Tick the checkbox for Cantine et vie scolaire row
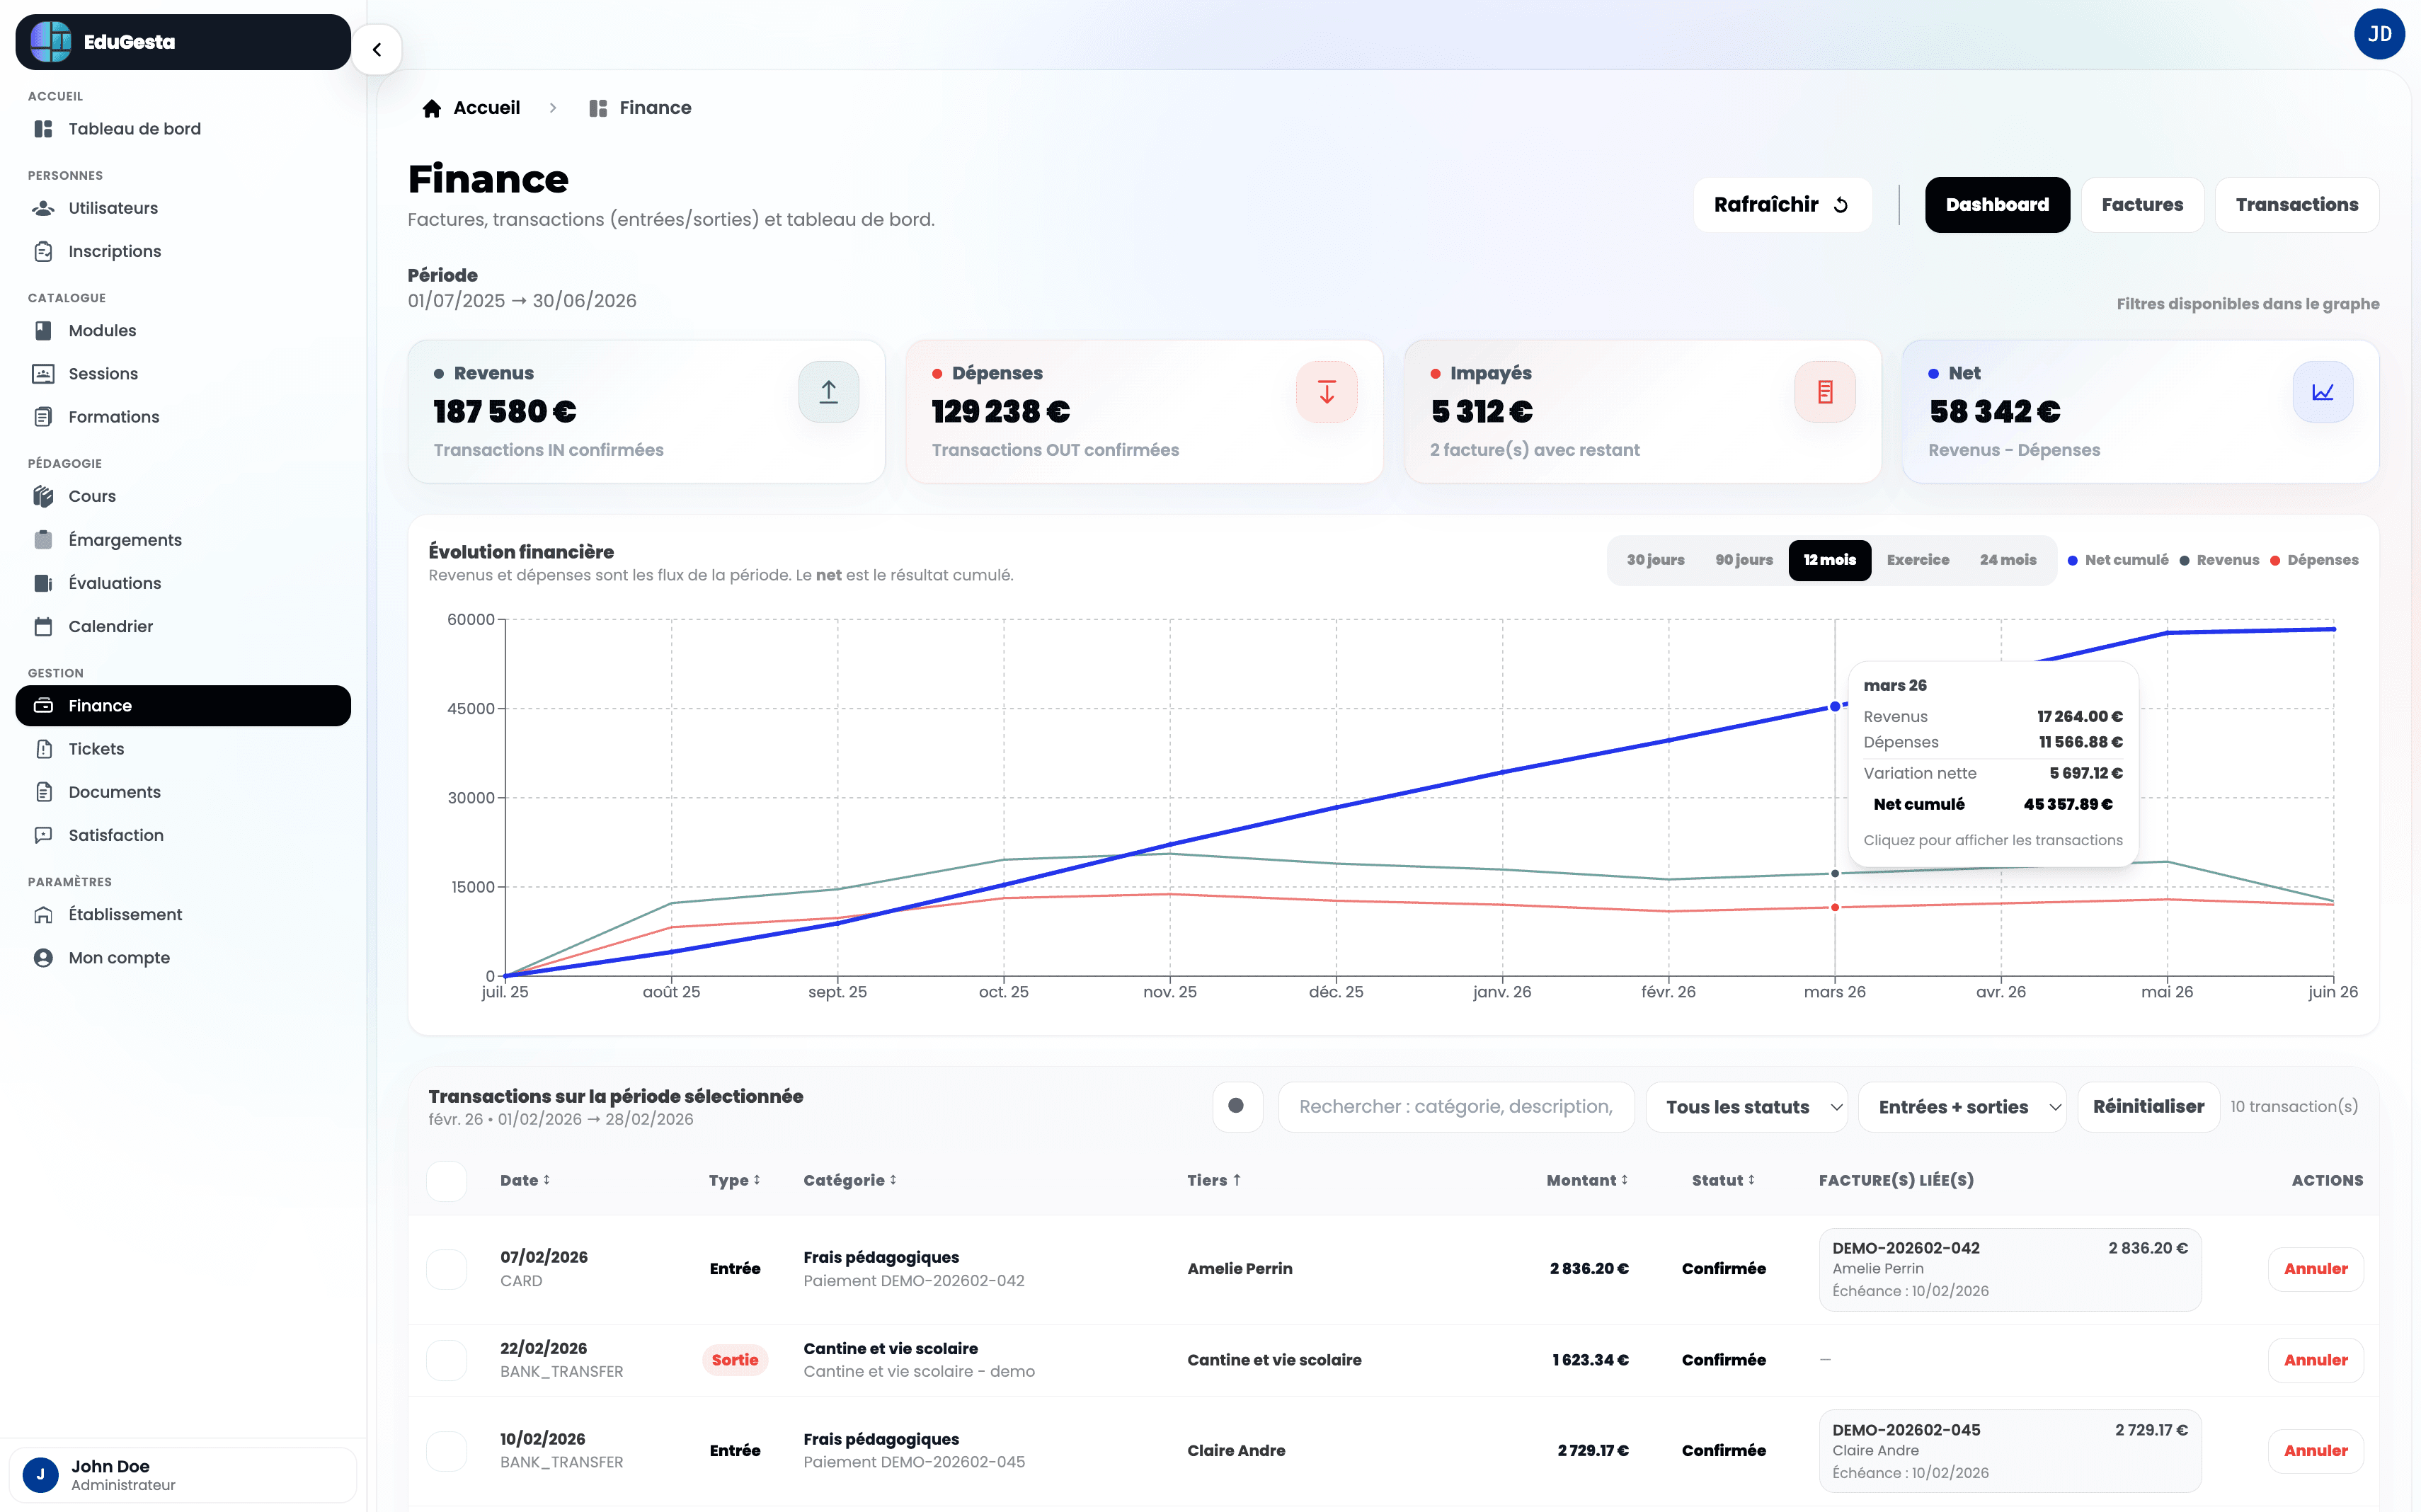Screen dimensions: 2421x1512 tap(446, 1360)
